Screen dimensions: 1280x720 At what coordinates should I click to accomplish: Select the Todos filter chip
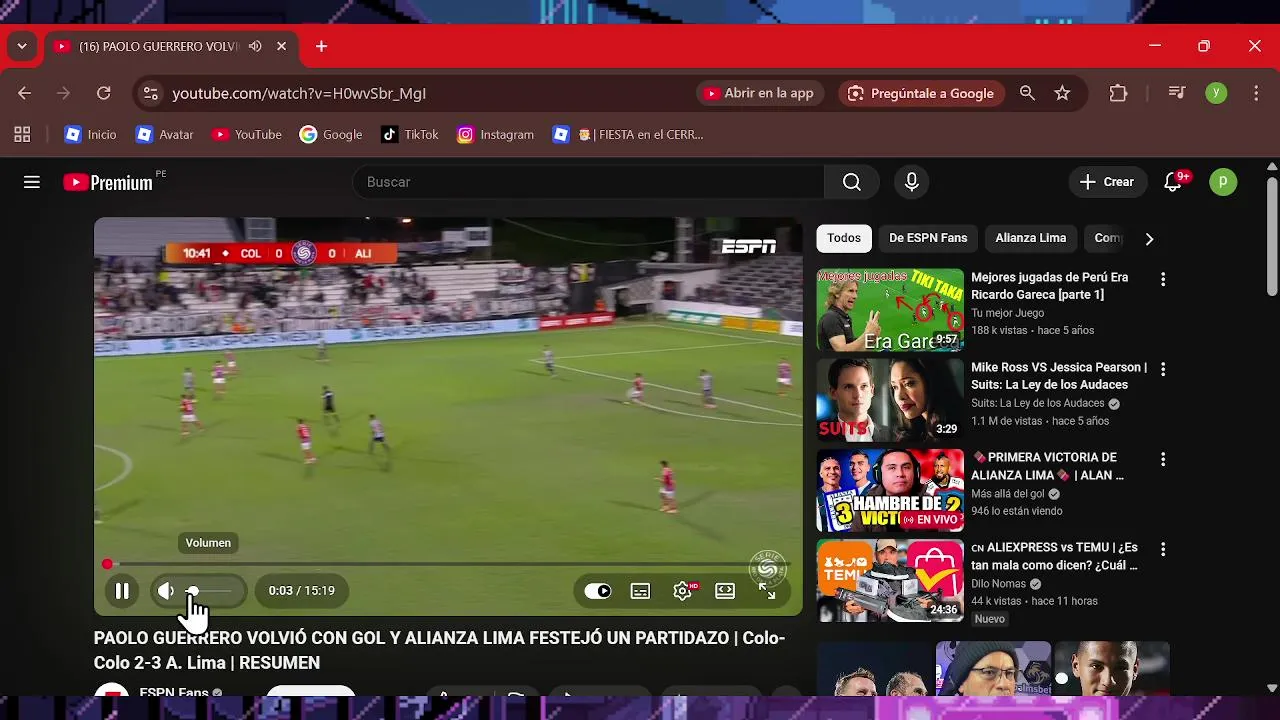(843, 238)
